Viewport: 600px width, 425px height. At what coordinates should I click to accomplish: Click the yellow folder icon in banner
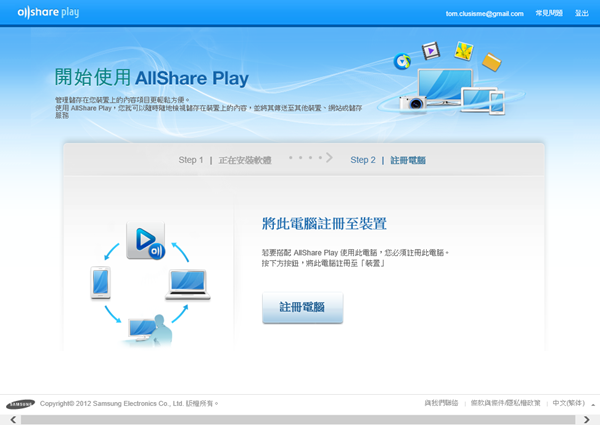(491, 62)
